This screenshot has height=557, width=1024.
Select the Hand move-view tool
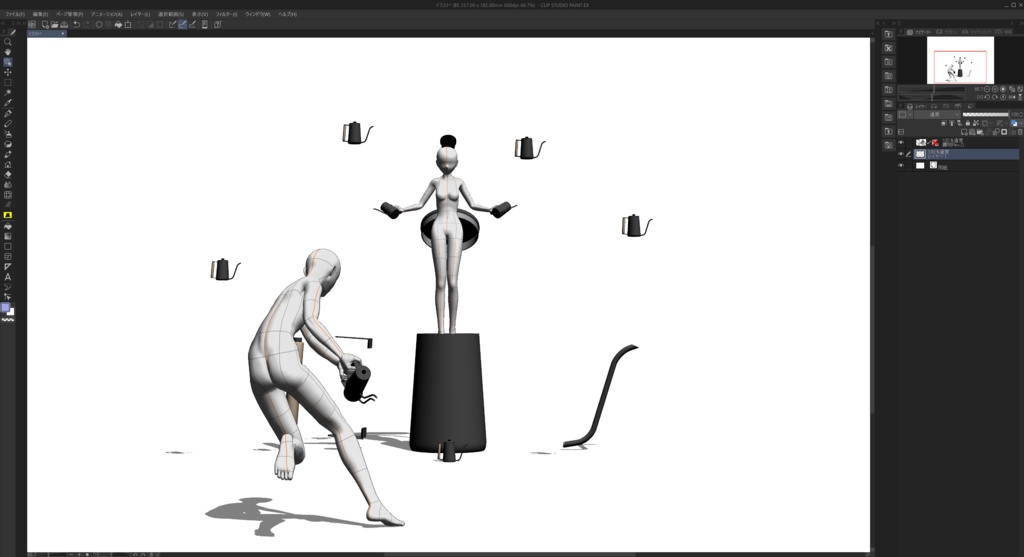coord(8,52)
